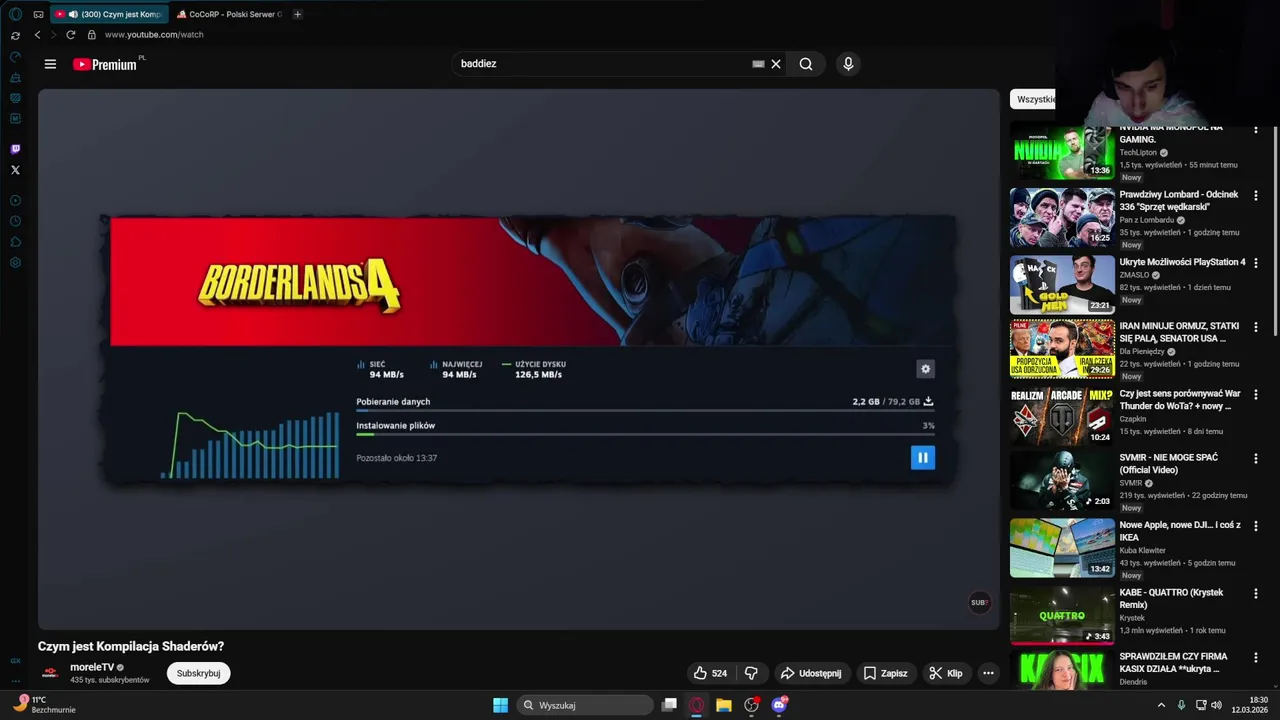Open a new browser tab
Viewport: 1280px width, 720px height.
coord(297,14)
